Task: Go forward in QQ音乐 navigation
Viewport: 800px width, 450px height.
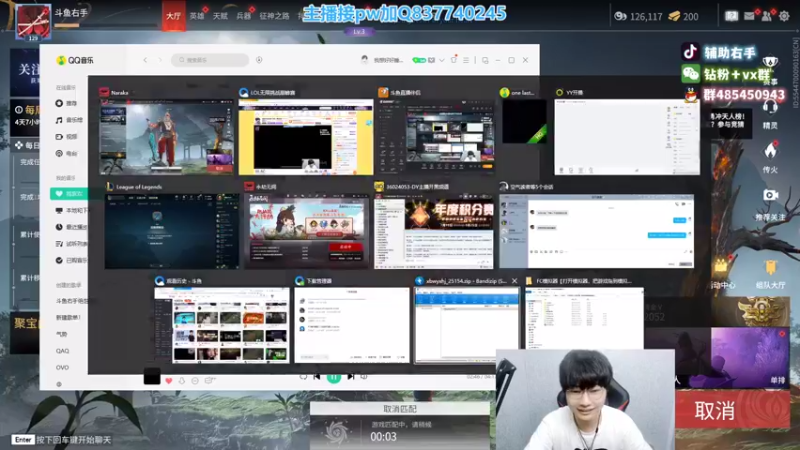Action: click(x=160, y=60)
